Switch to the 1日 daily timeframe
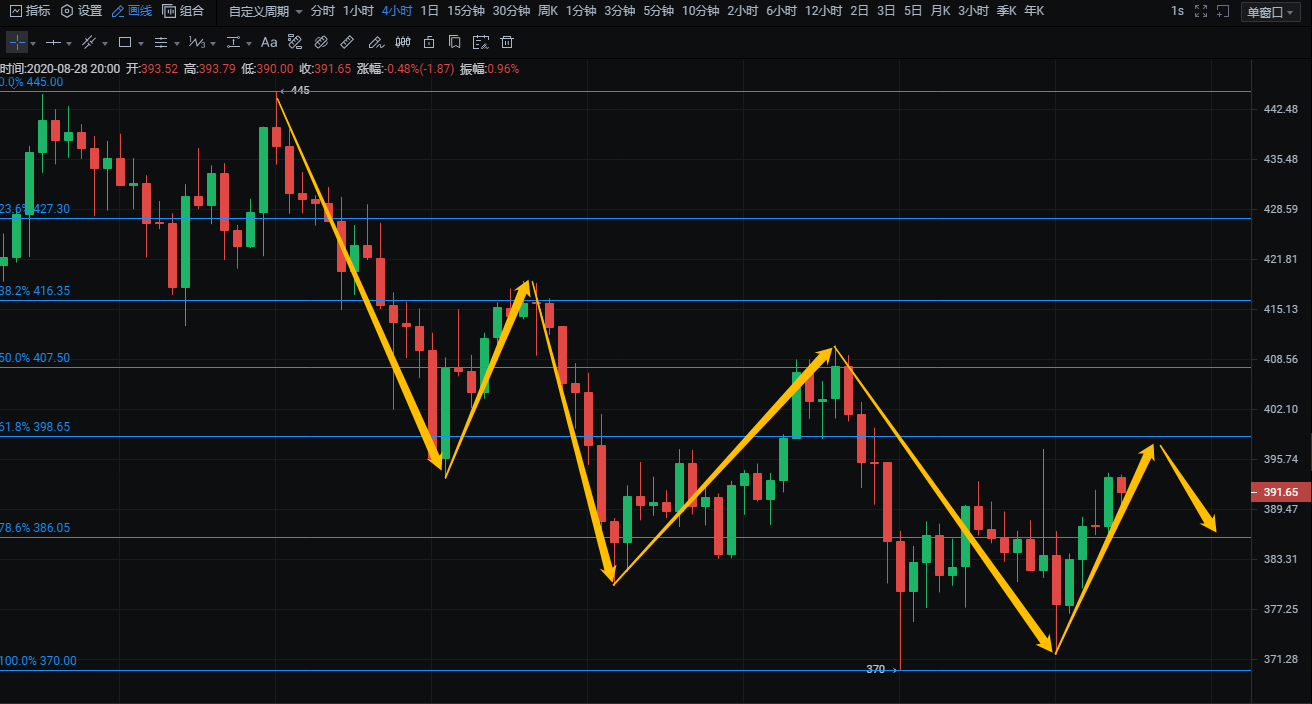Screen dimensions: 1312x704 click(x=429, y=11)
